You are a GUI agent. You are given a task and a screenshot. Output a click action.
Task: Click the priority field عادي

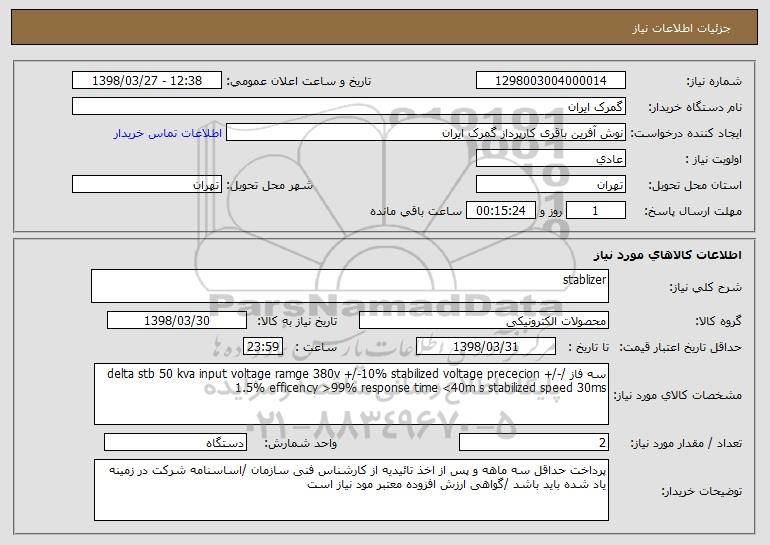coord(550,158)
